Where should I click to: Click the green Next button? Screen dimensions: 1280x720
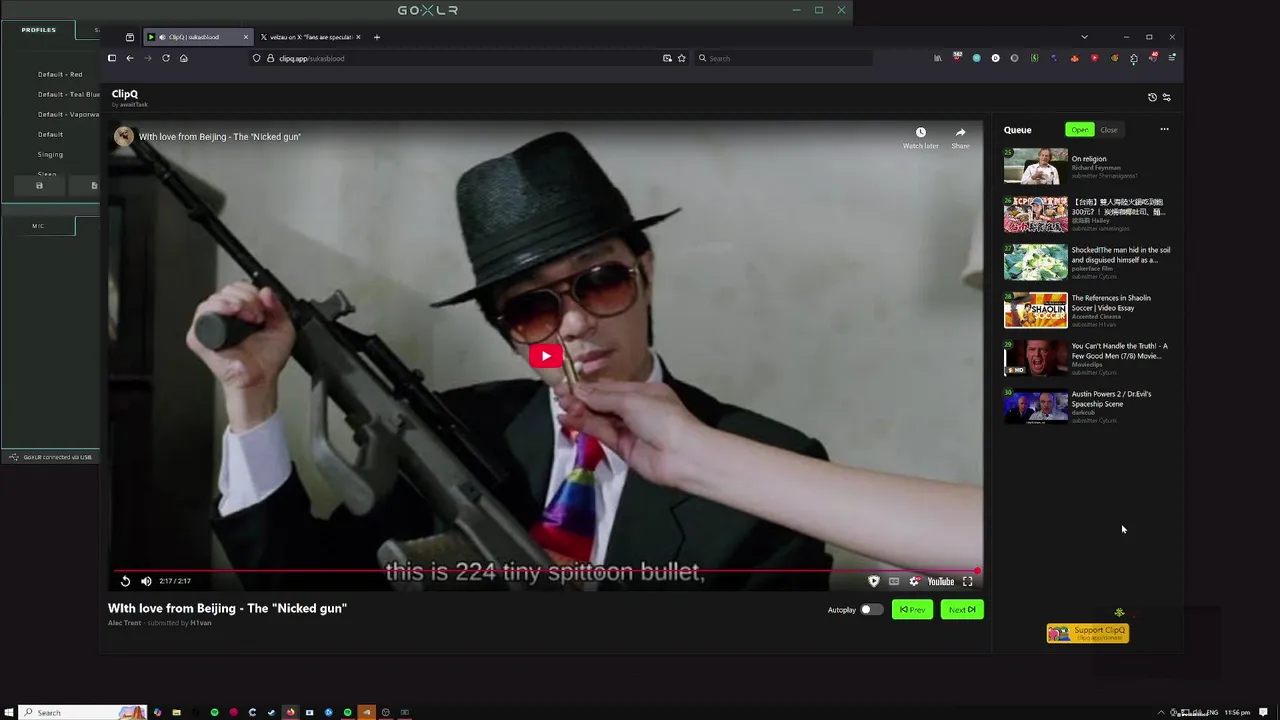(962, 610)
